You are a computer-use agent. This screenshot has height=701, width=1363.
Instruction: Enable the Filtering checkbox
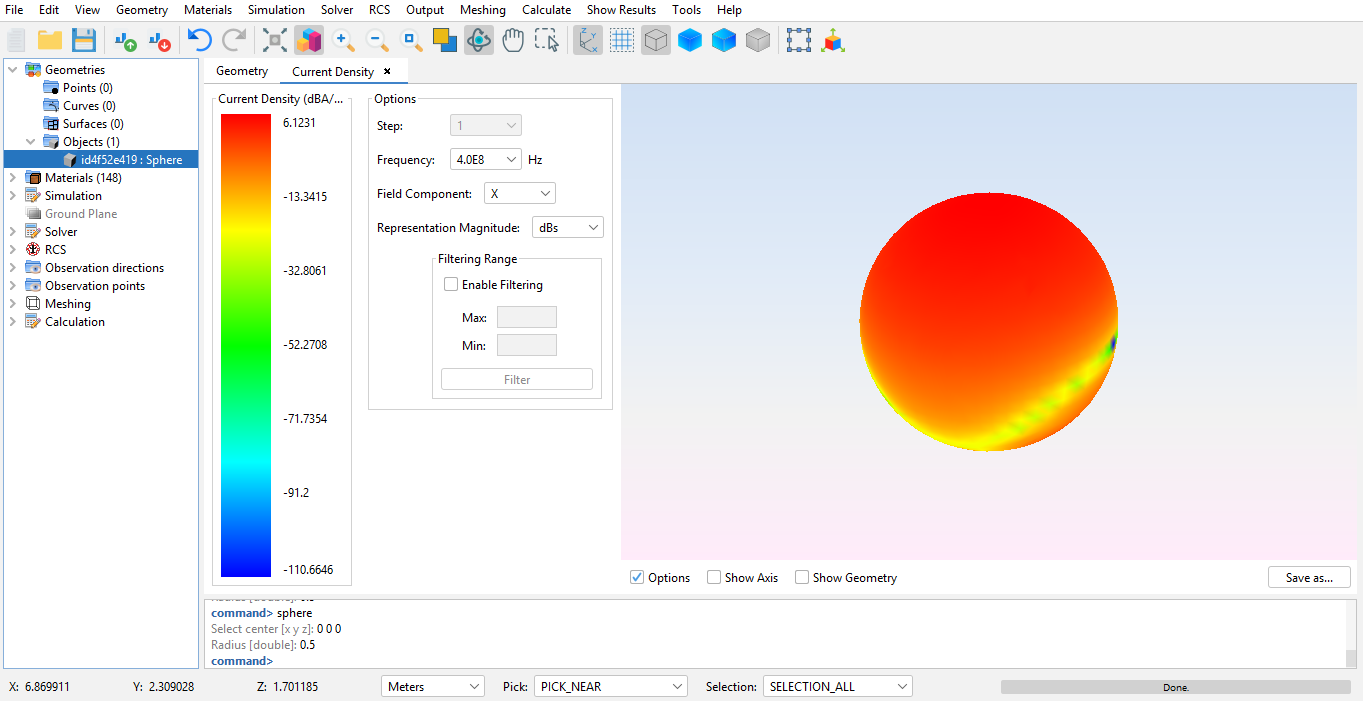tap(451, 285)
